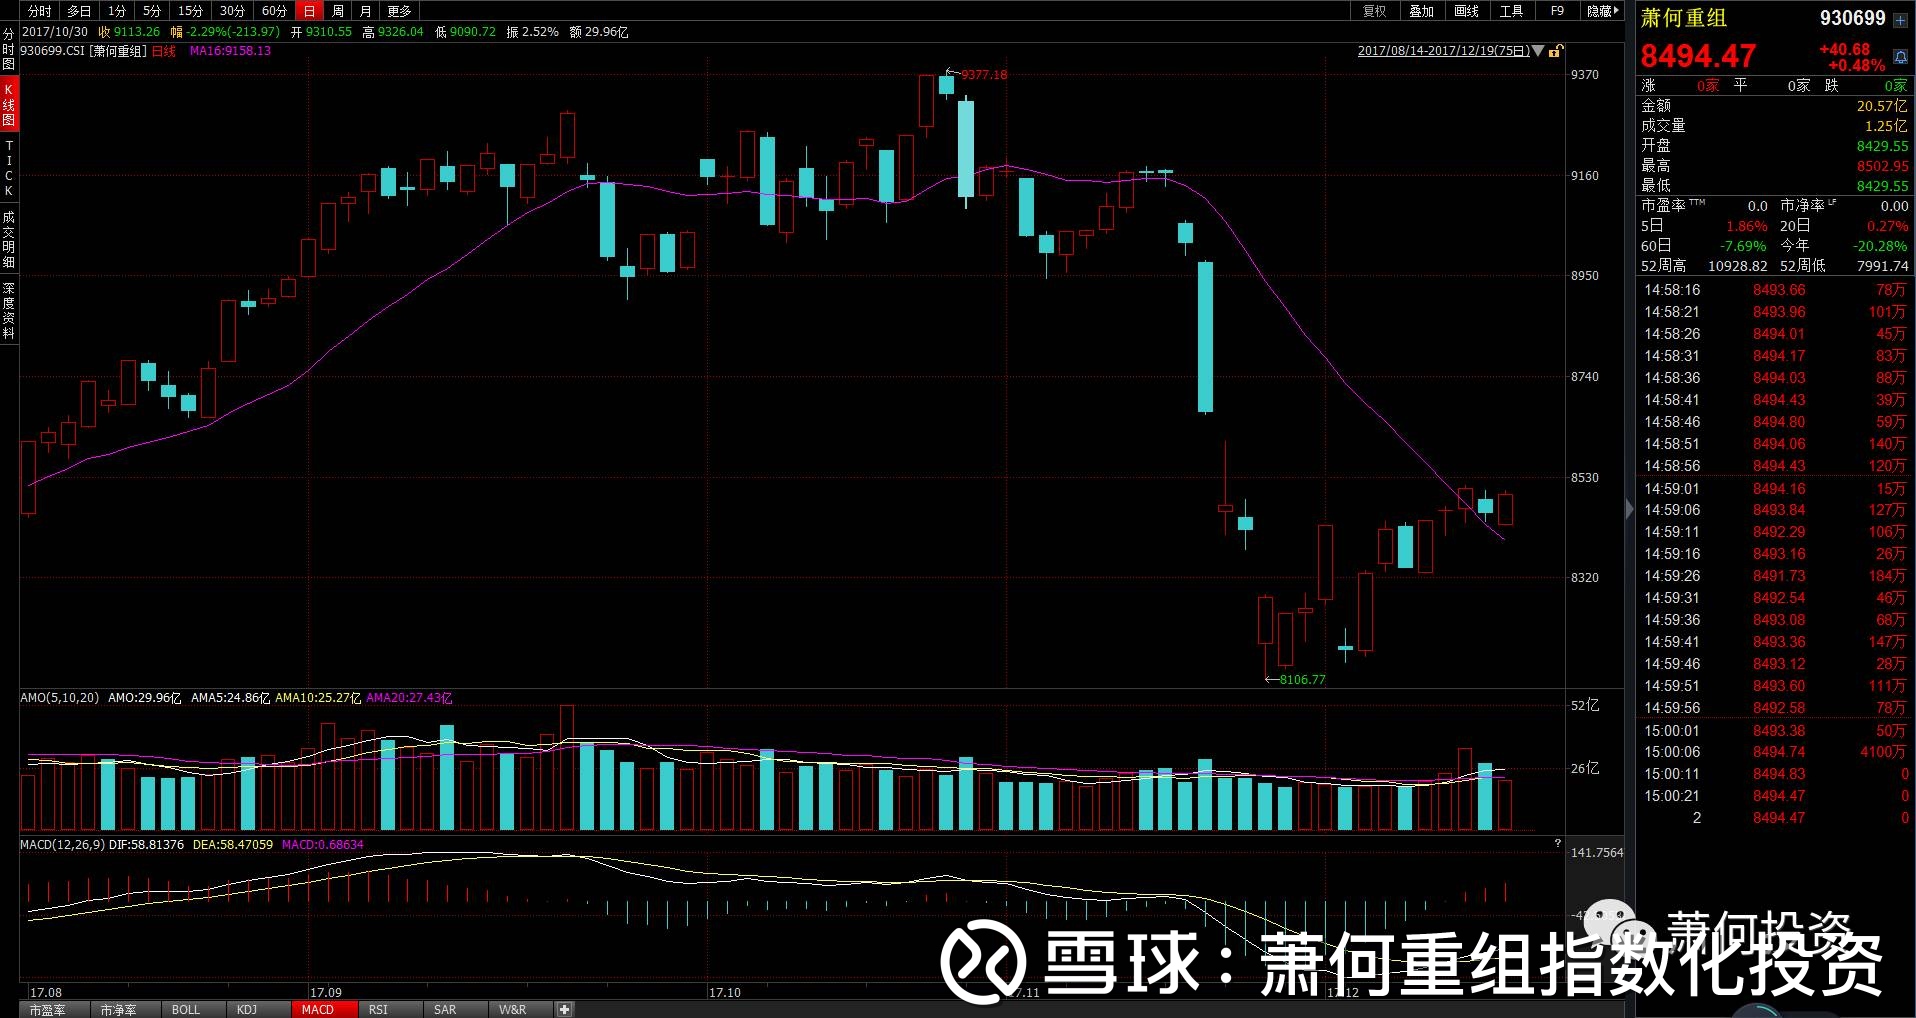Image resolution: width=1916 pixels, height=1018 pixels.
Task: Open the 更多 period options
Action: tap(399, 11)
